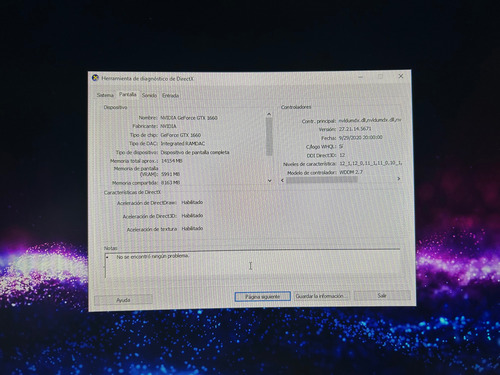Select the NVIDIA GeForce GTX 1660 name value
Image resolution: width=500 pixels, height=375 pixels.
coord(189,118)
